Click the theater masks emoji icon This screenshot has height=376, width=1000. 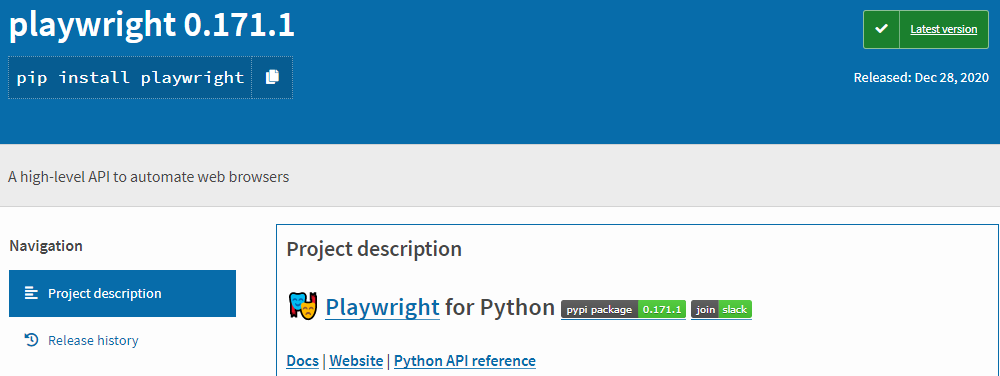[x=302, y=306]
